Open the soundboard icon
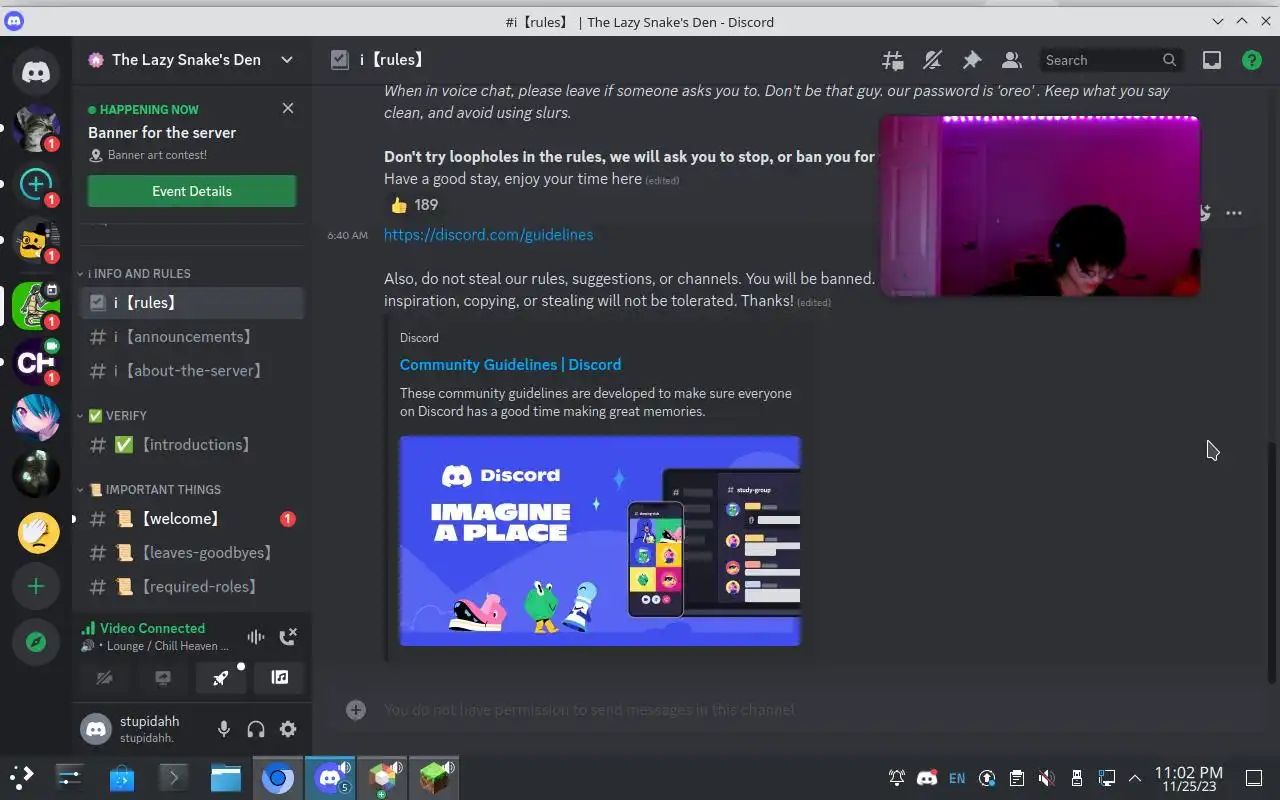The width and height of the screenshot is (1280, 800). click(280, 678)
